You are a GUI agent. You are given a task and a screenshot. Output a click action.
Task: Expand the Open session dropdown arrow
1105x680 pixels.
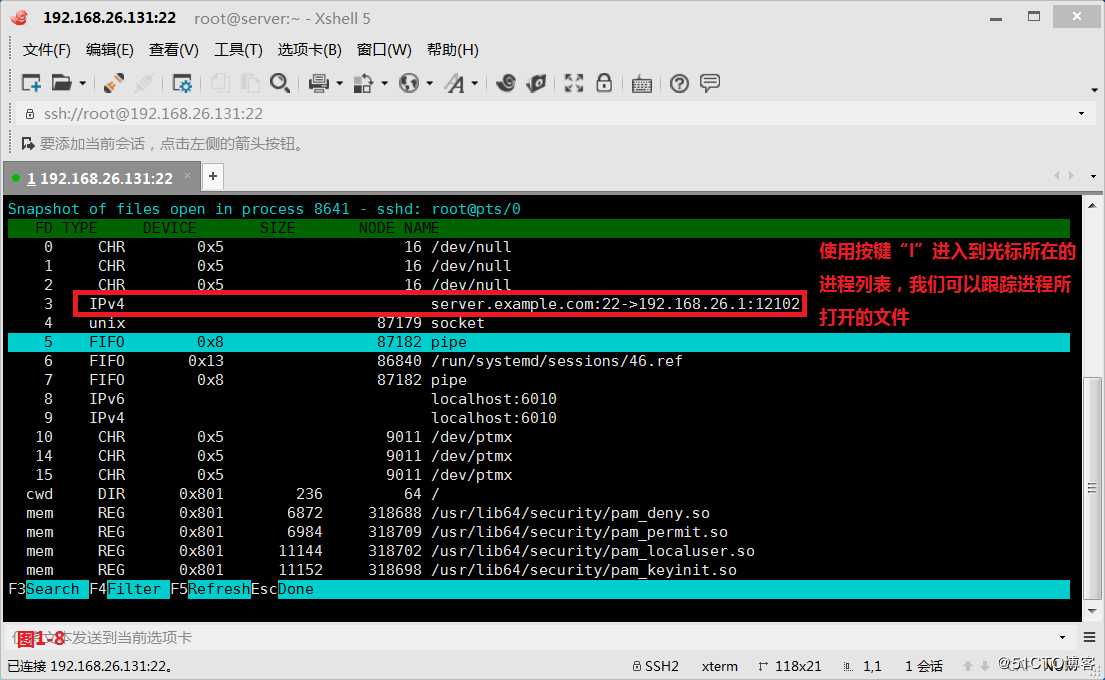pyautogui.click(x=82, y=84)
